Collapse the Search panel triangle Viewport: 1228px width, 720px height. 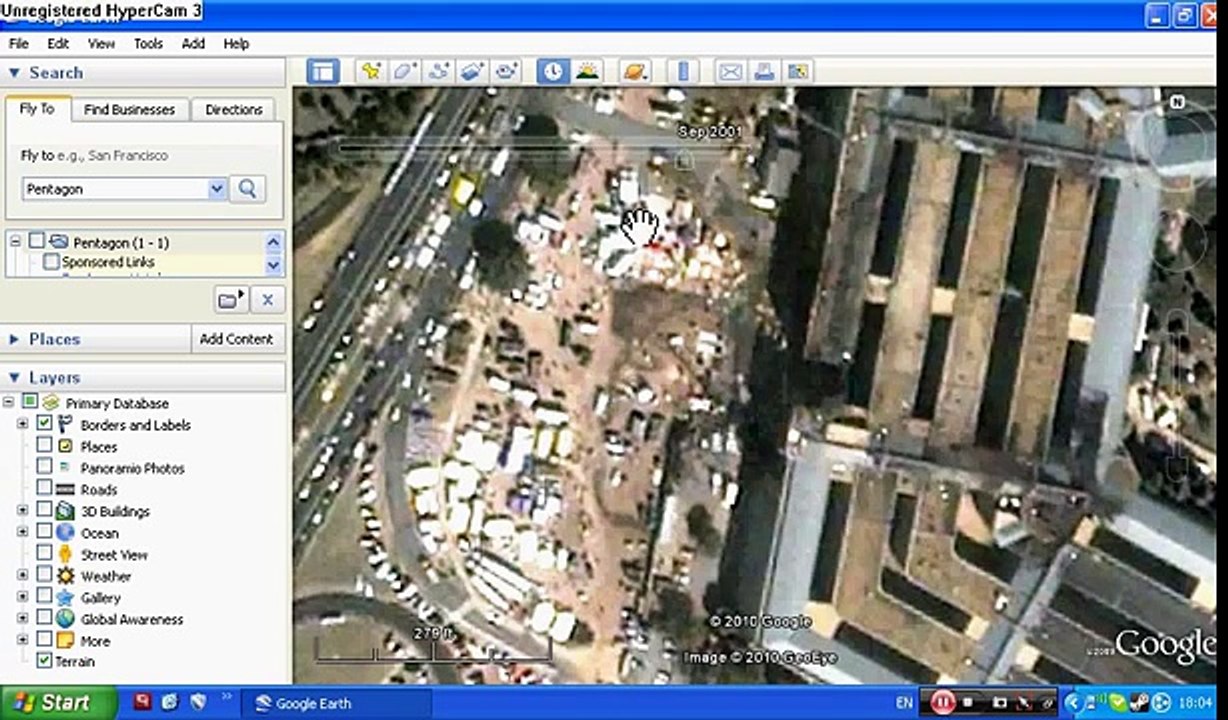14,72
